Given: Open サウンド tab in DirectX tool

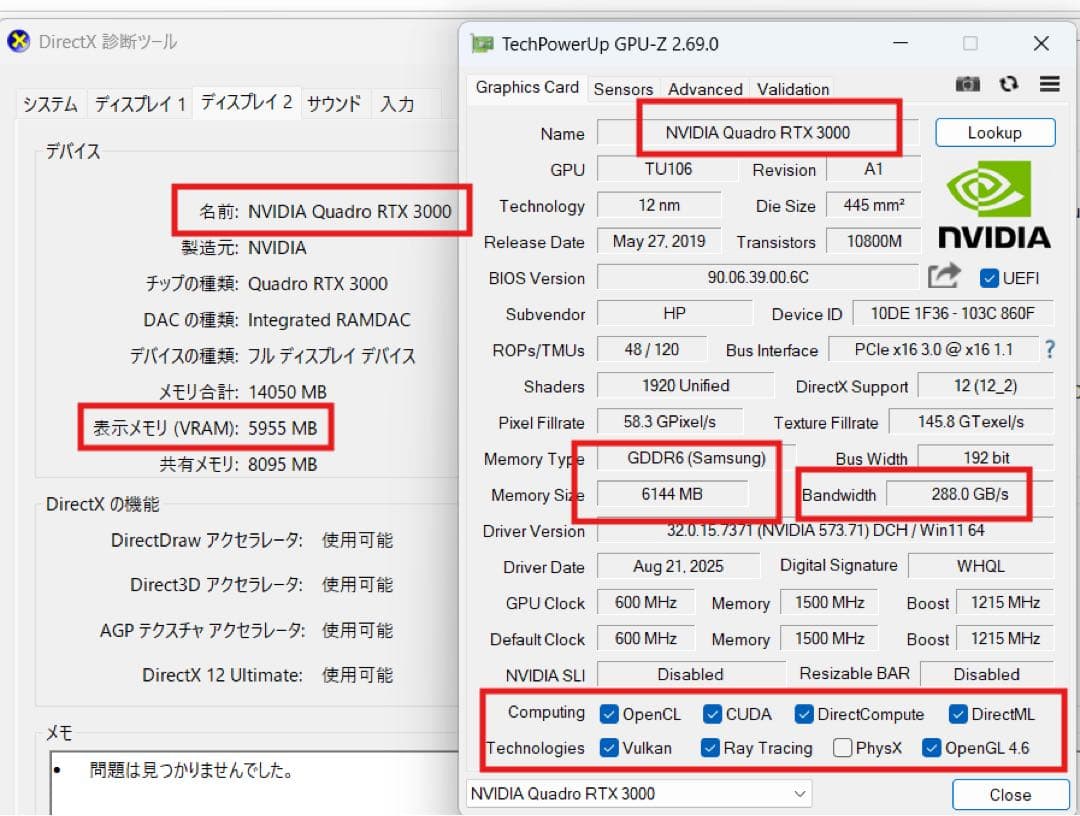Looking at the screenshot, I should coord(334,104).
